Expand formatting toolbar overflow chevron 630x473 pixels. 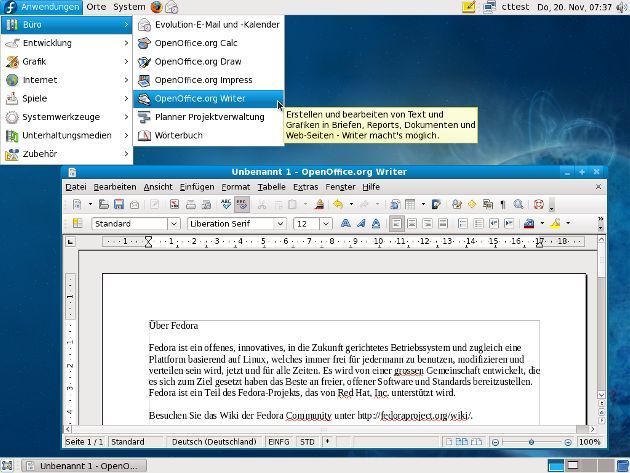pos(600,219)
